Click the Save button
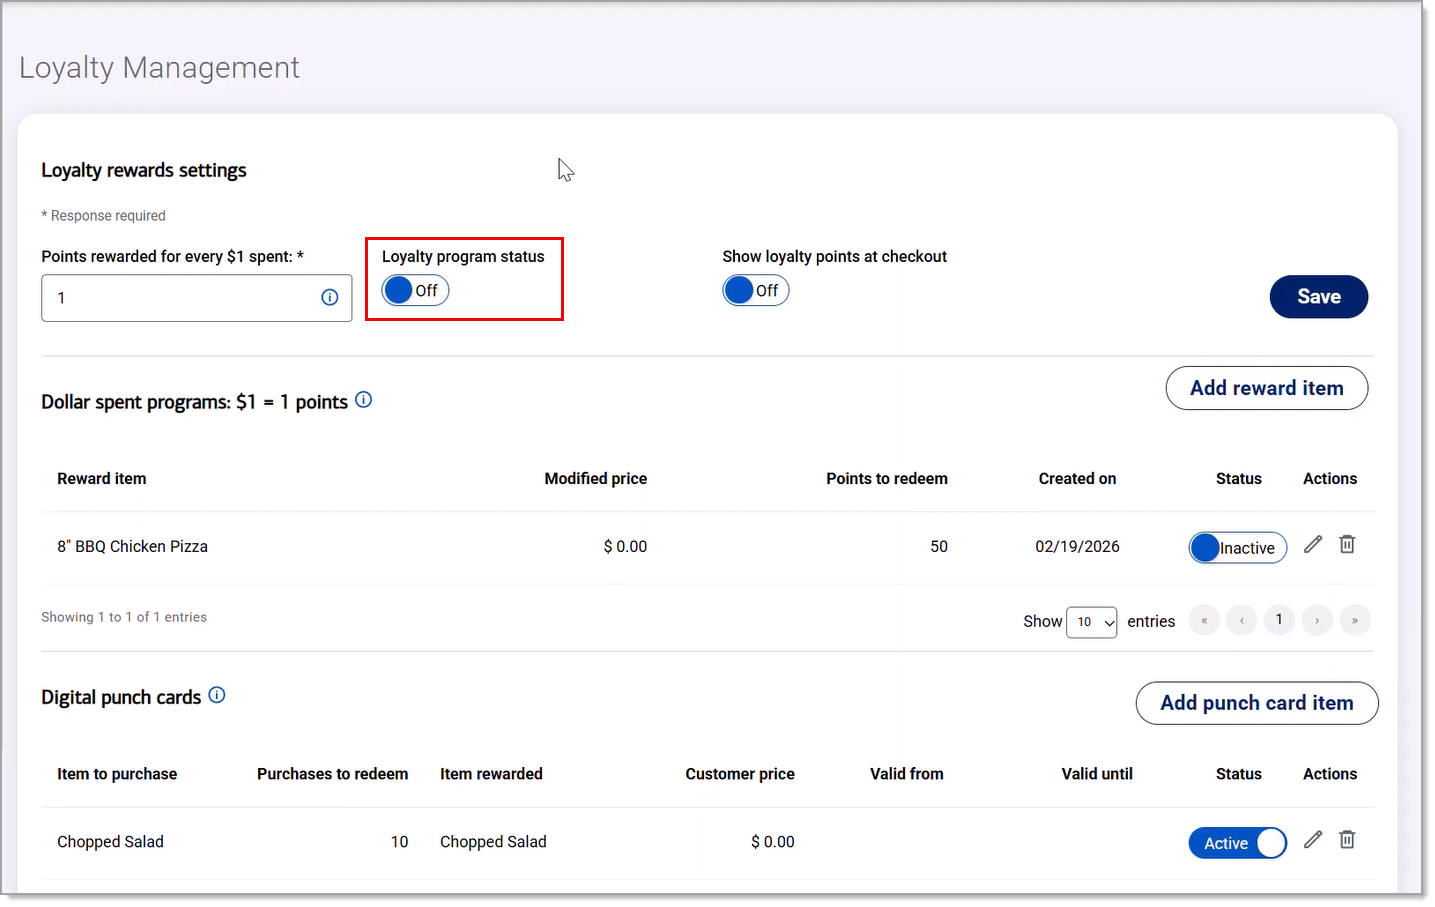 pyautogui.click(x=1319, y=297)
